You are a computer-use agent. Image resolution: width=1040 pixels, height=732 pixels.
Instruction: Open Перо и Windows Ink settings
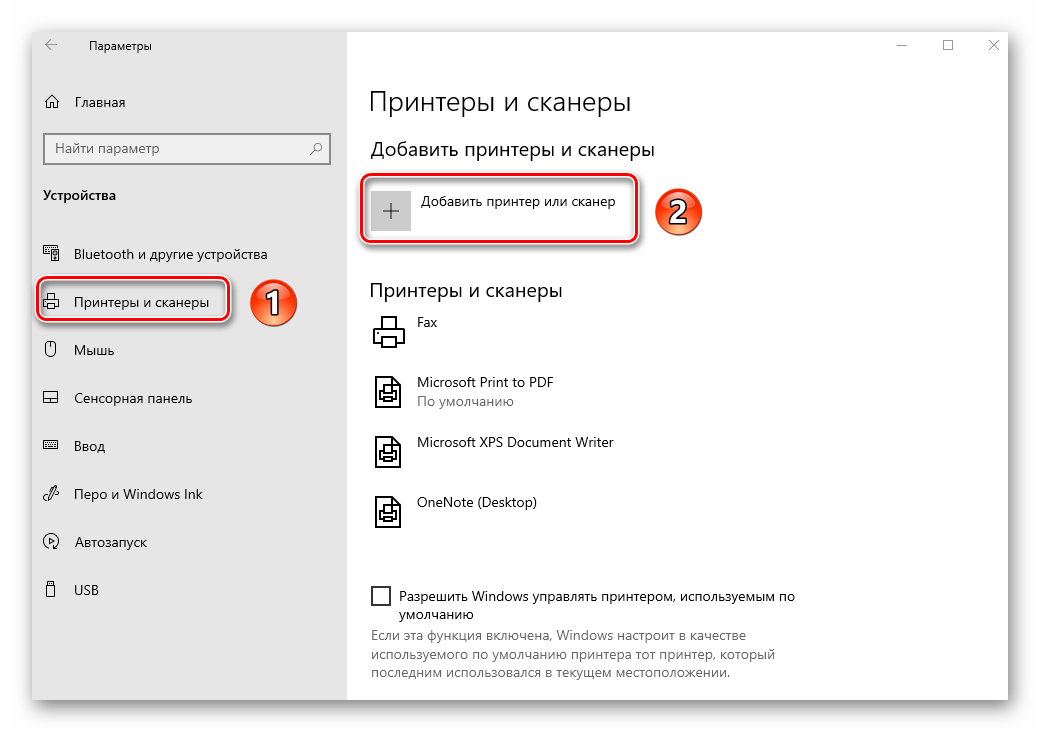tap(138, 494)
